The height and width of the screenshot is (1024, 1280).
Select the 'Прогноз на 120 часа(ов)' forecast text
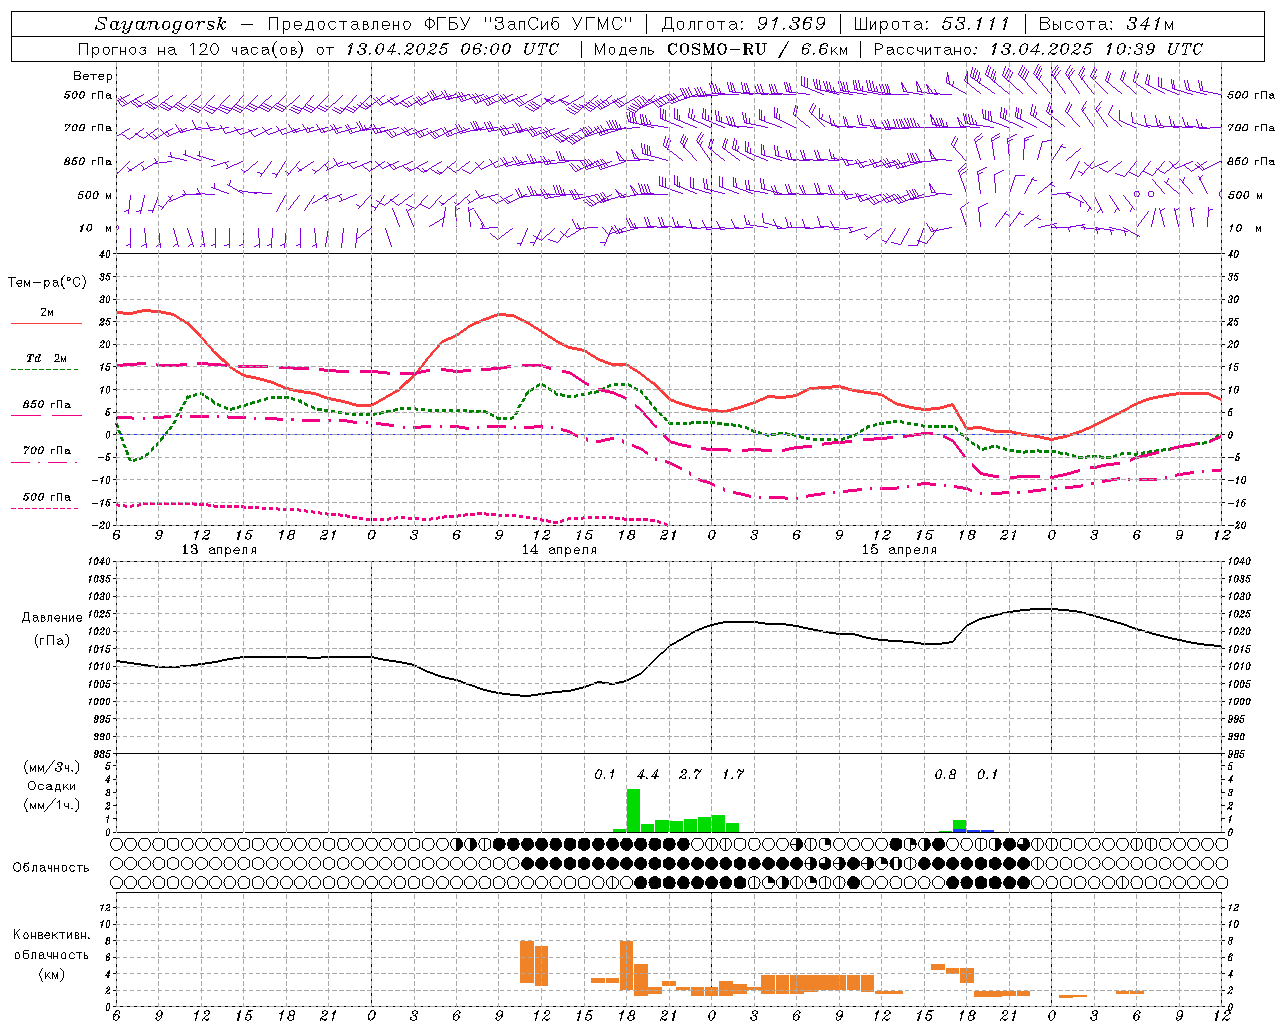[193, 49]
